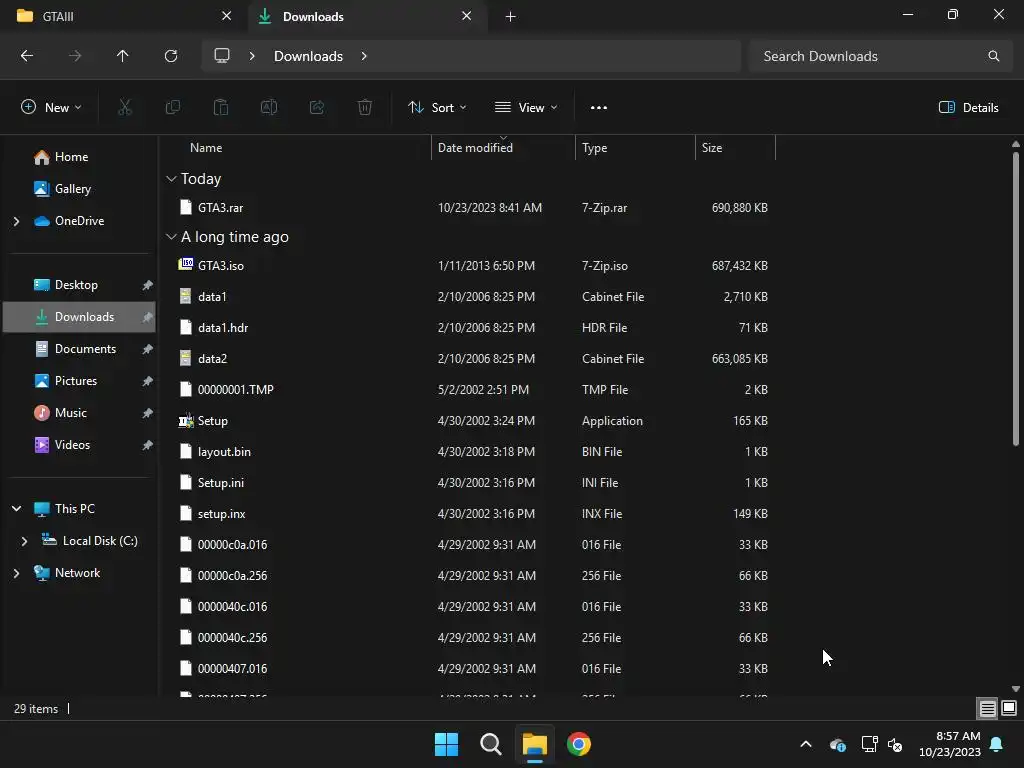Image resolution: width=1024 pixels, height=768 pixels.
Task: Expand Local Disk (C:) node
Action: coord(24,541)
